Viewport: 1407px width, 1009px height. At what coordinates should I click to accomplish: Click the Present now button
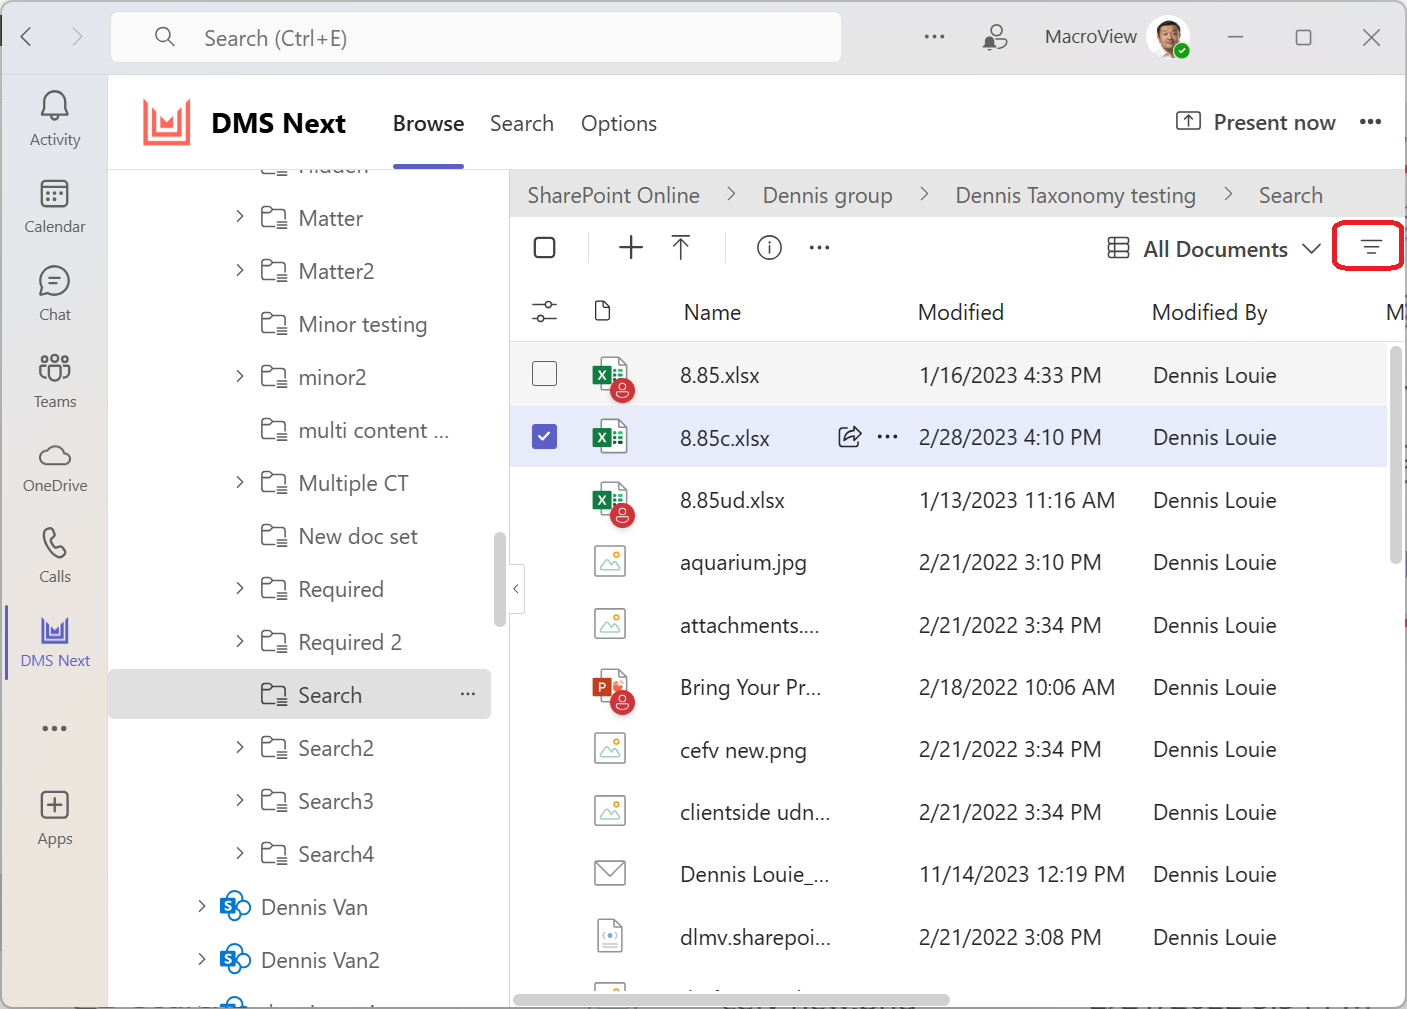(1255, 122)
